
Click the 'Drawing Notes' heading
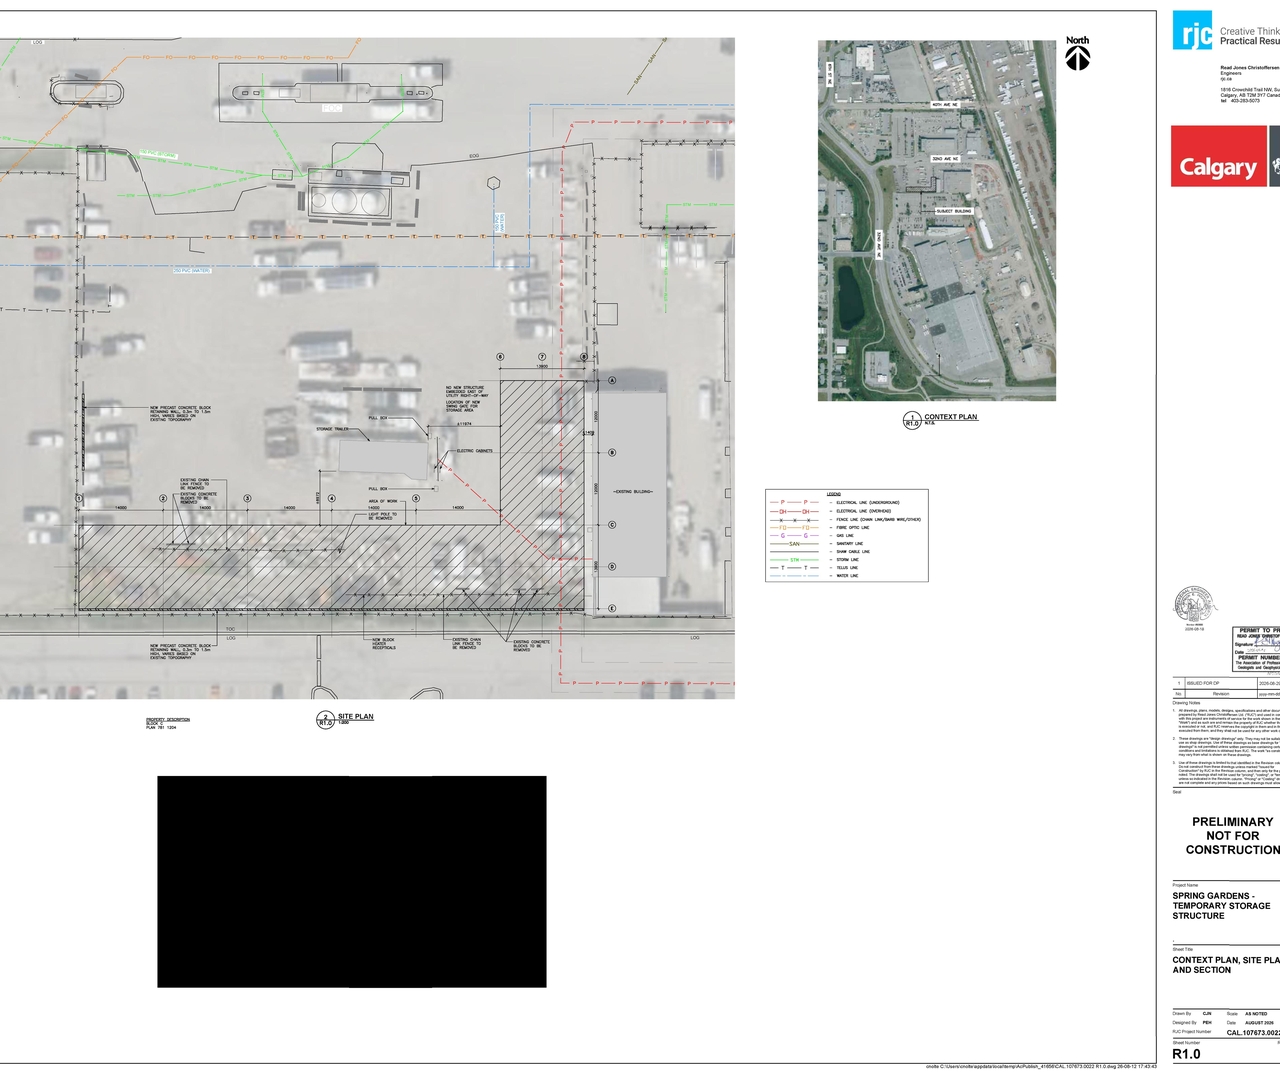pyautogui.click(x=1186, y=703)
